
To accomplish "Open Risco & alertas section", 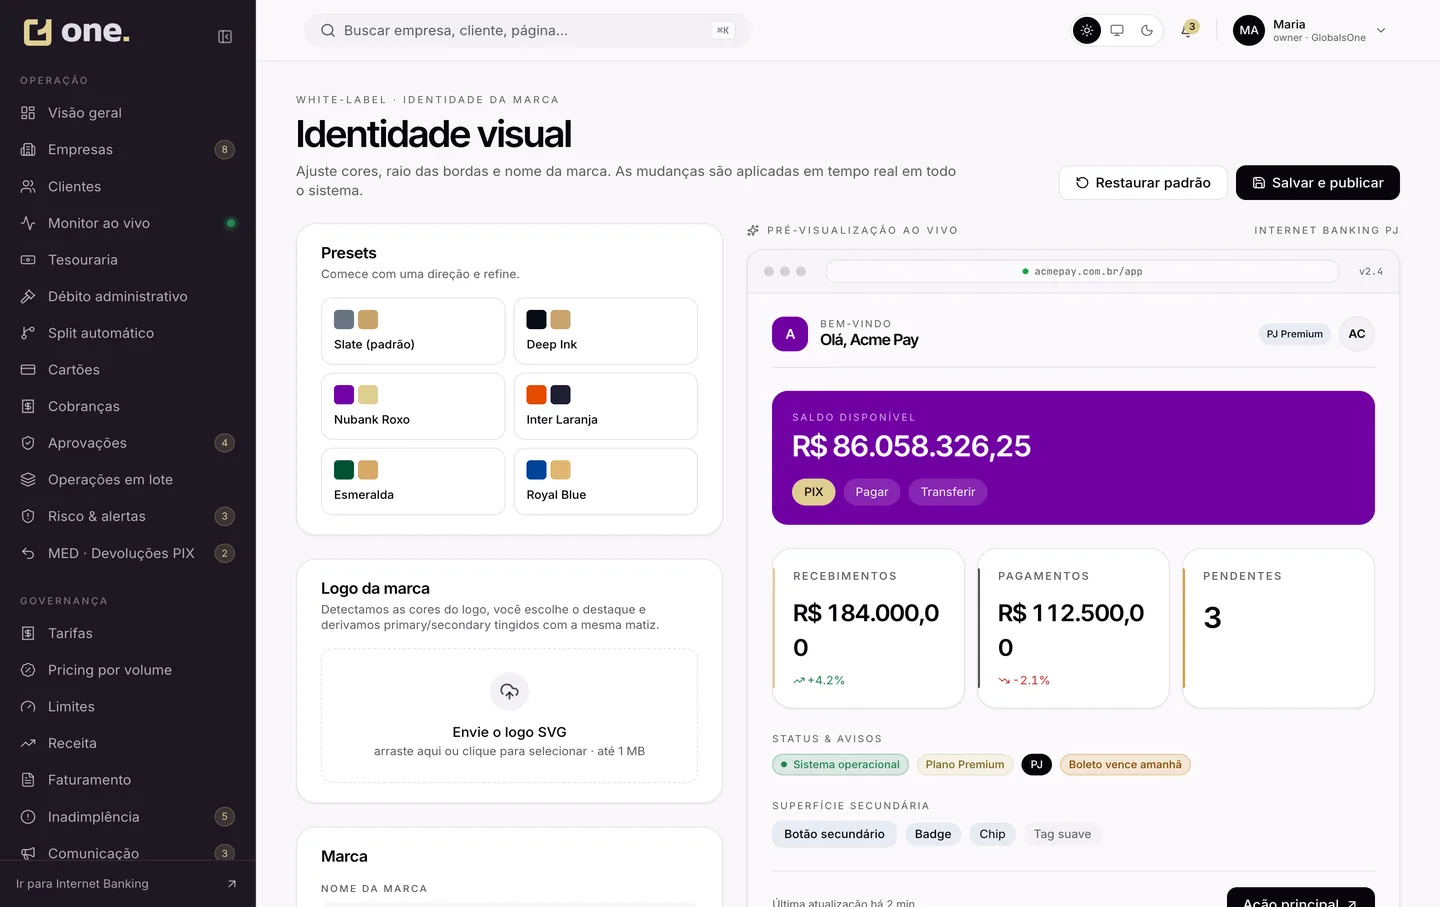I will (x=128, y=516).
